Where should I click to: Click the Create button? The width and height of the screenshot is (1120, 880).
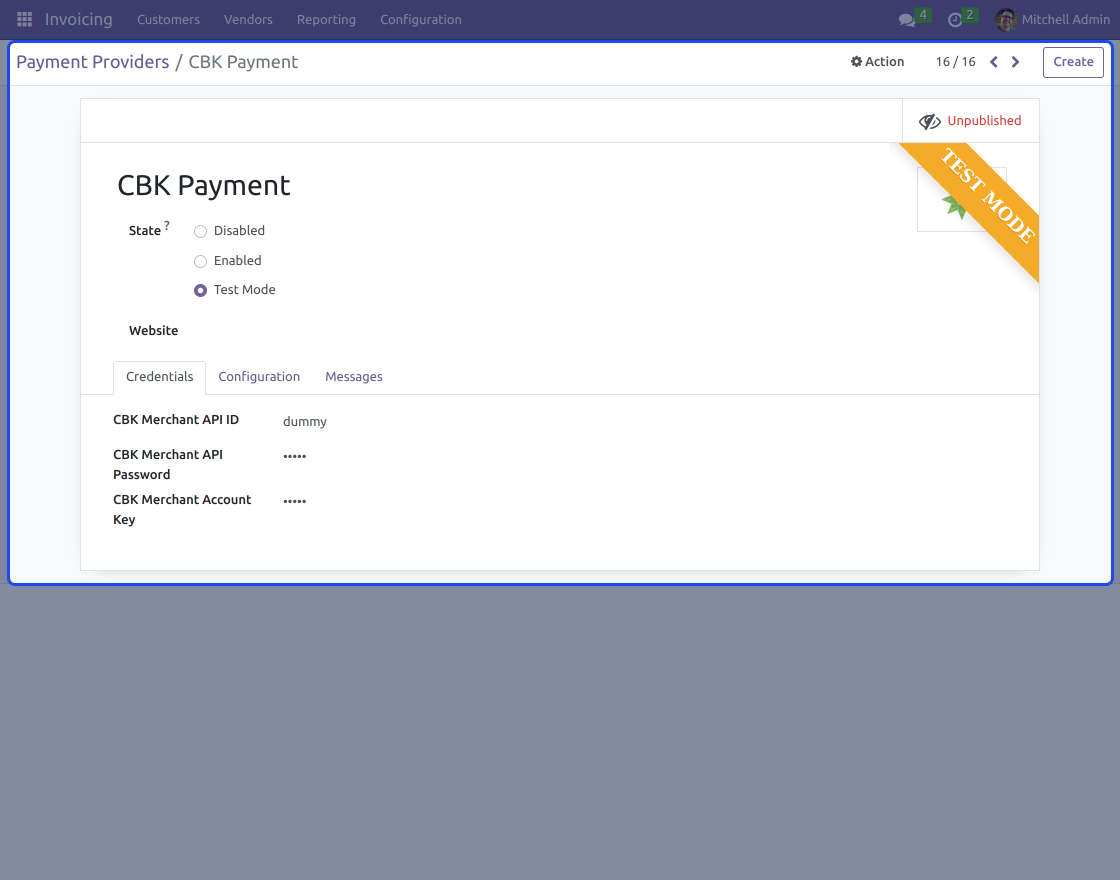pos(1073,61)
